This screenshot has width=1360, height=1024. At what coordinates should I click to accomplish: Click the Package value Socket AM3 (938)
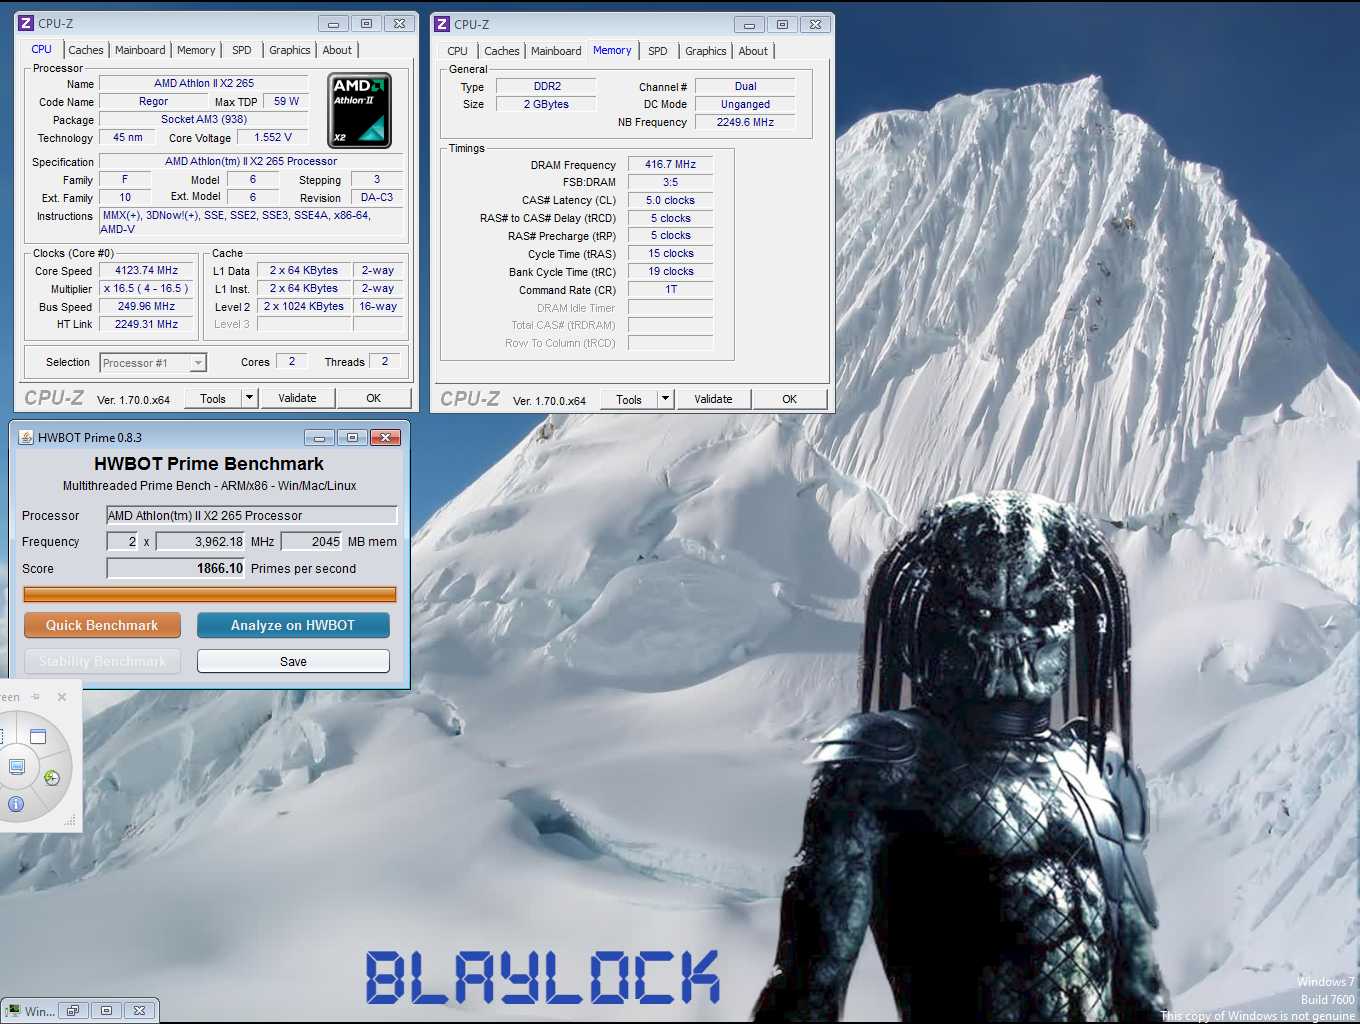point(204,119)
